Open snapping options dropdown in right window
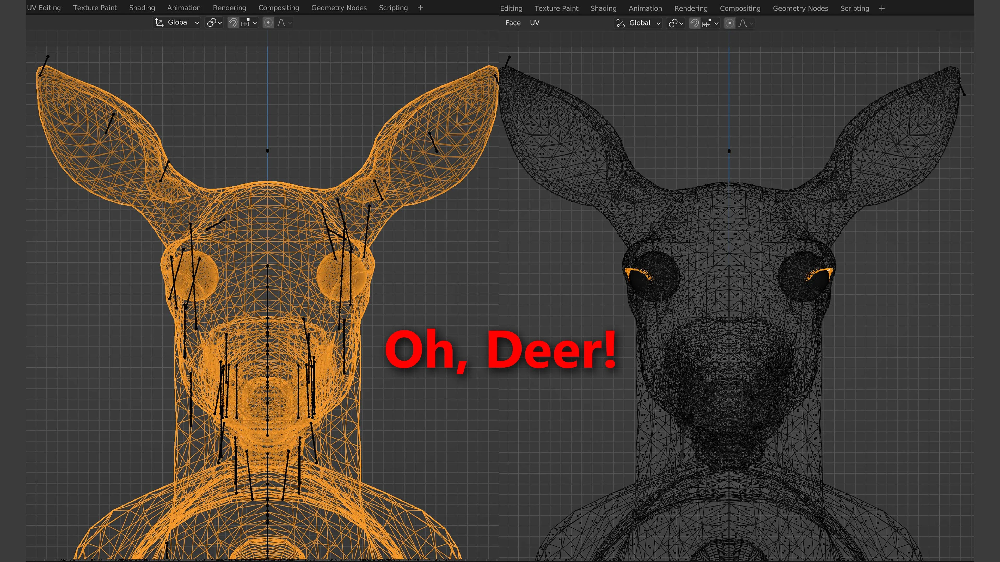This screenshot has width=1000, height=562. [710, 24]
